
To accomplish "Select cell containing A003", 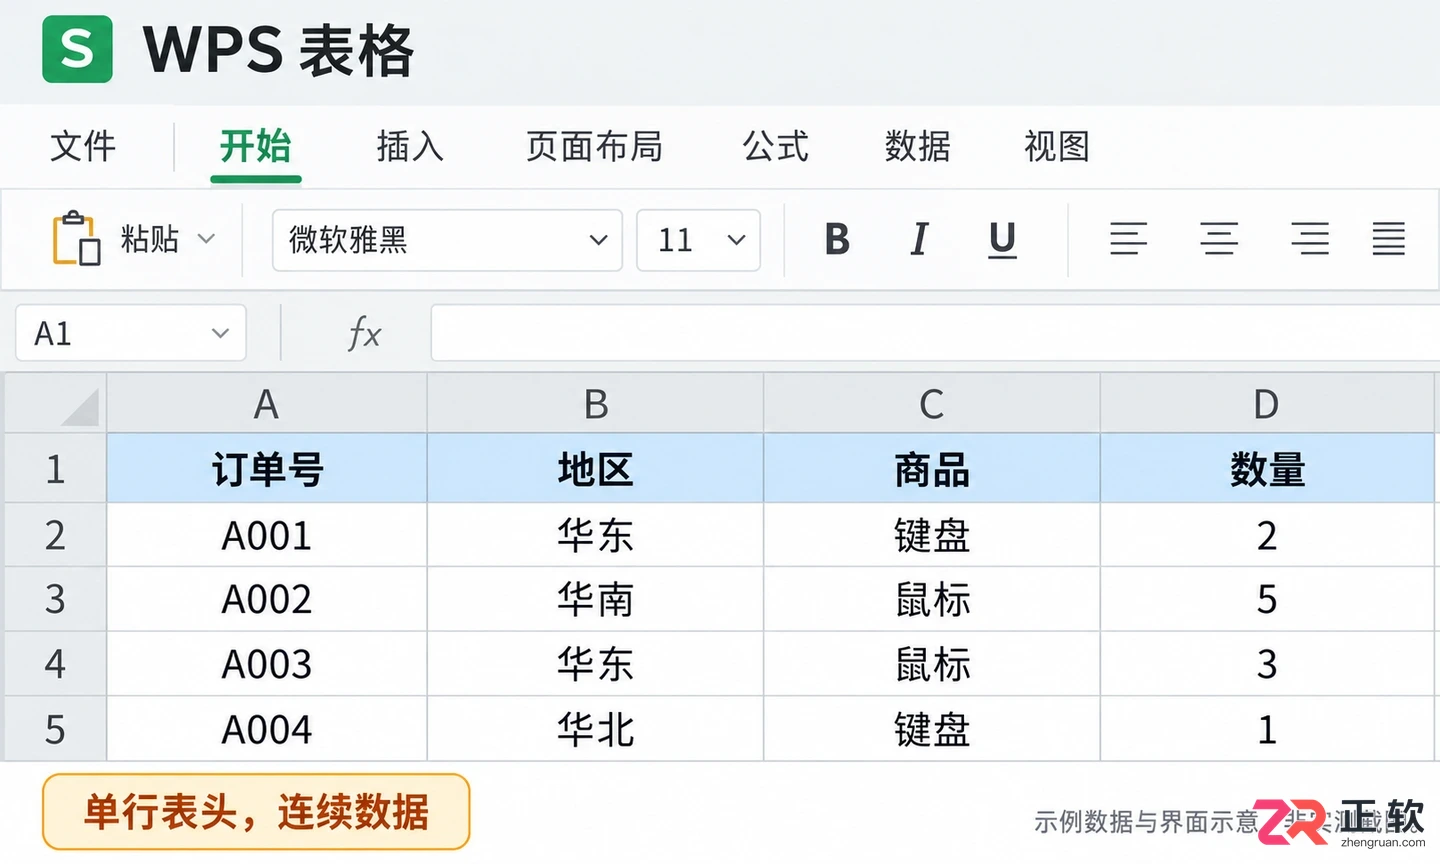I will (267, 664).
